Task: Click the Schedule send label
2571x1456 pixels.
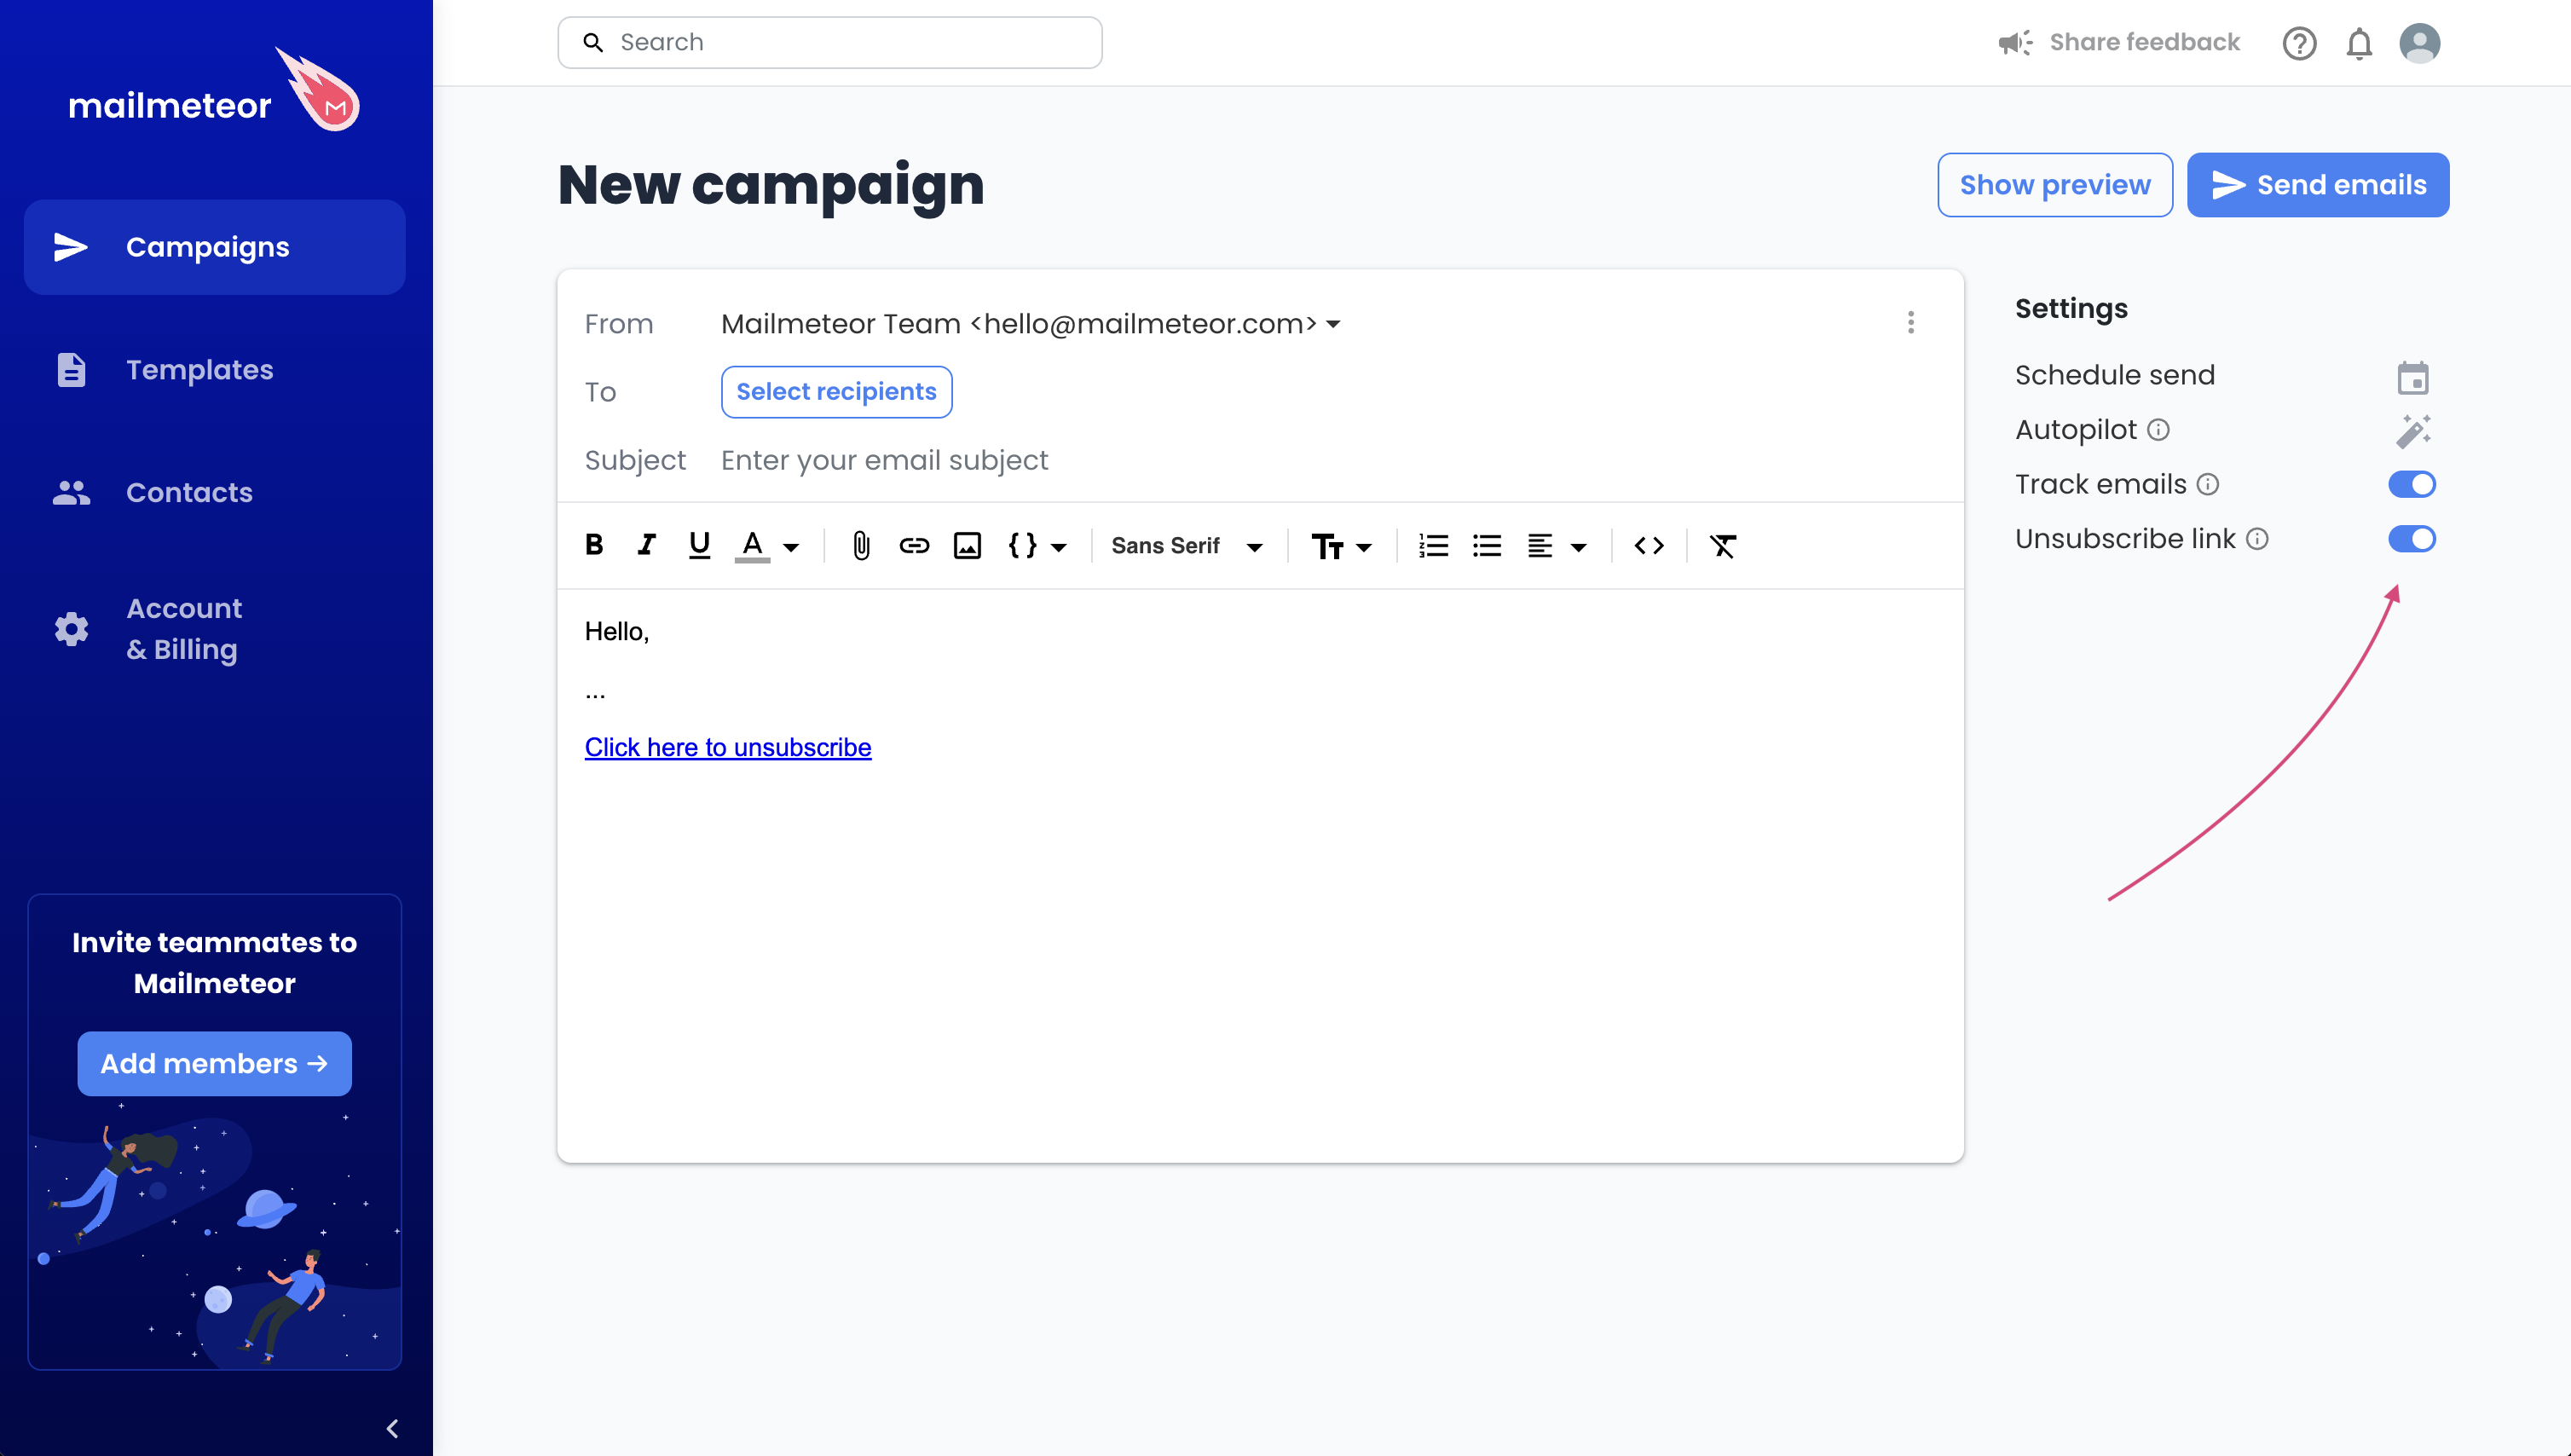Action: point(2115,375)
